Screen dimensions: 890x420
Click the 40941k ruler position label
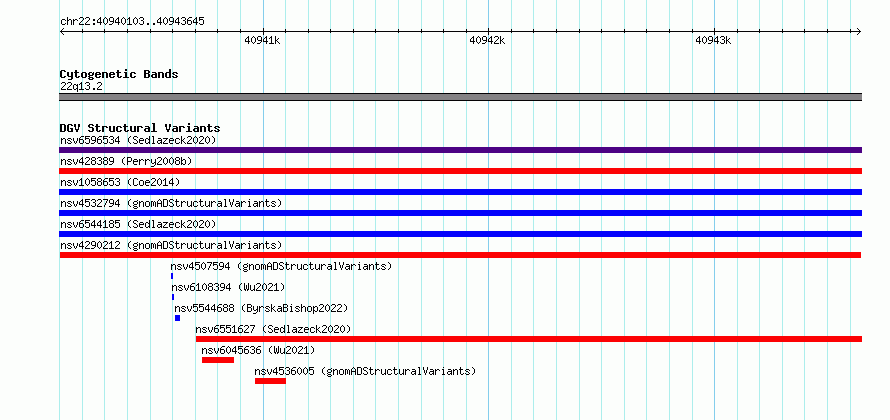(x=262, y=40)
